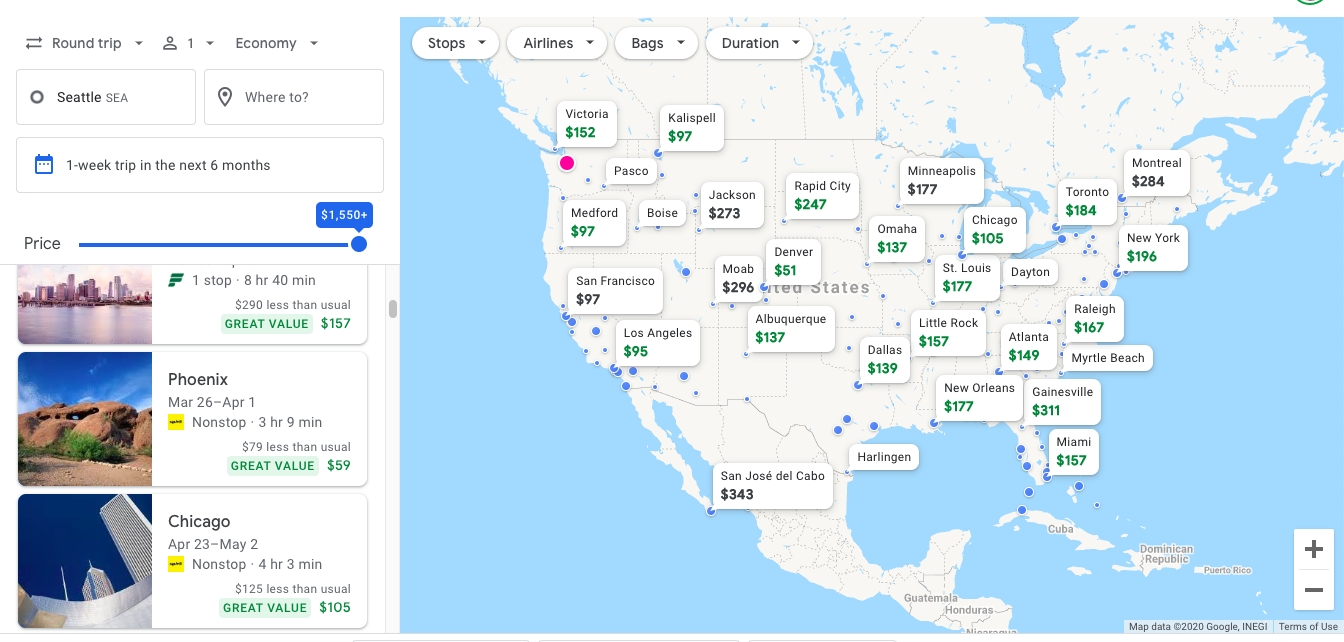Open the Economy cabin class dropdown

277,43
